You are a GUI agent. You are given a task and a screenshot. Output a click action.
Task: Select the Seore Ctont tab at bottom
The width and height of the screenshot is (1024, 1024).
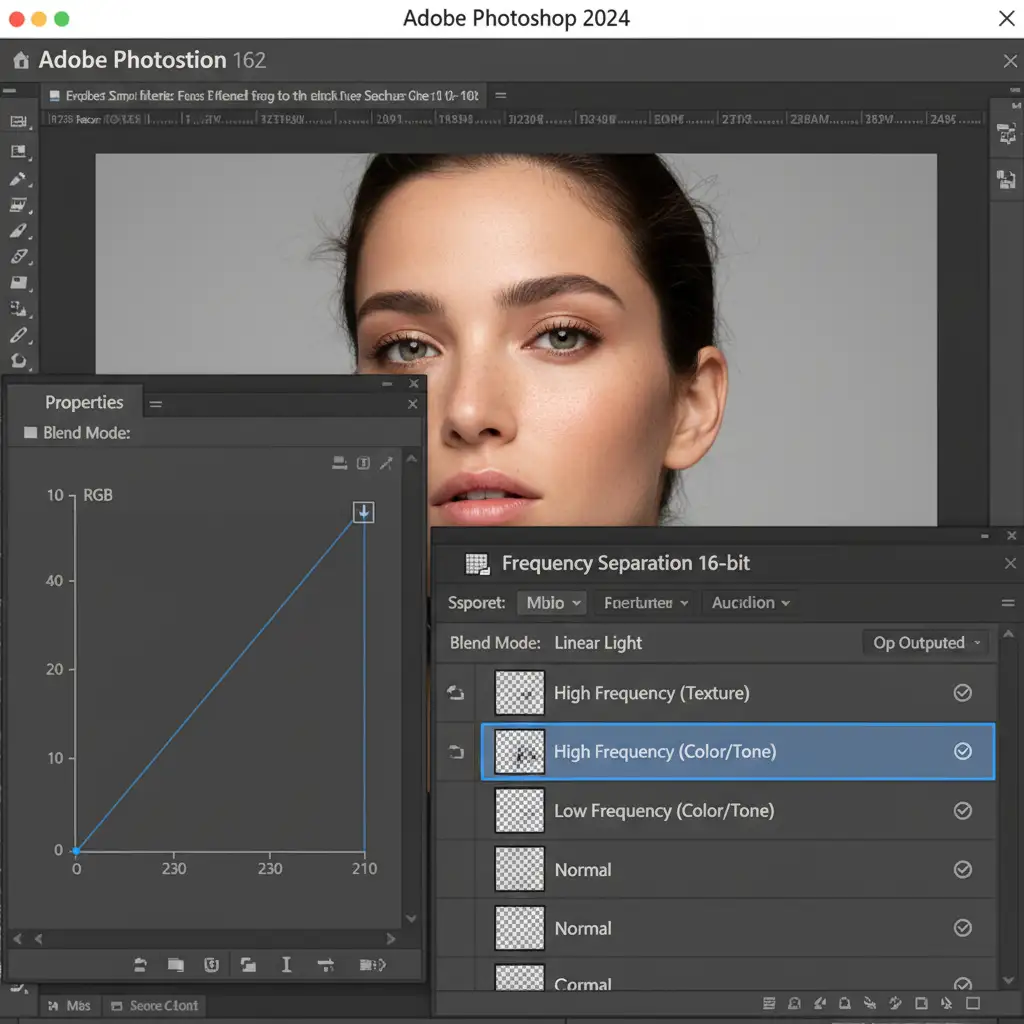click(x=155, y=1006)
